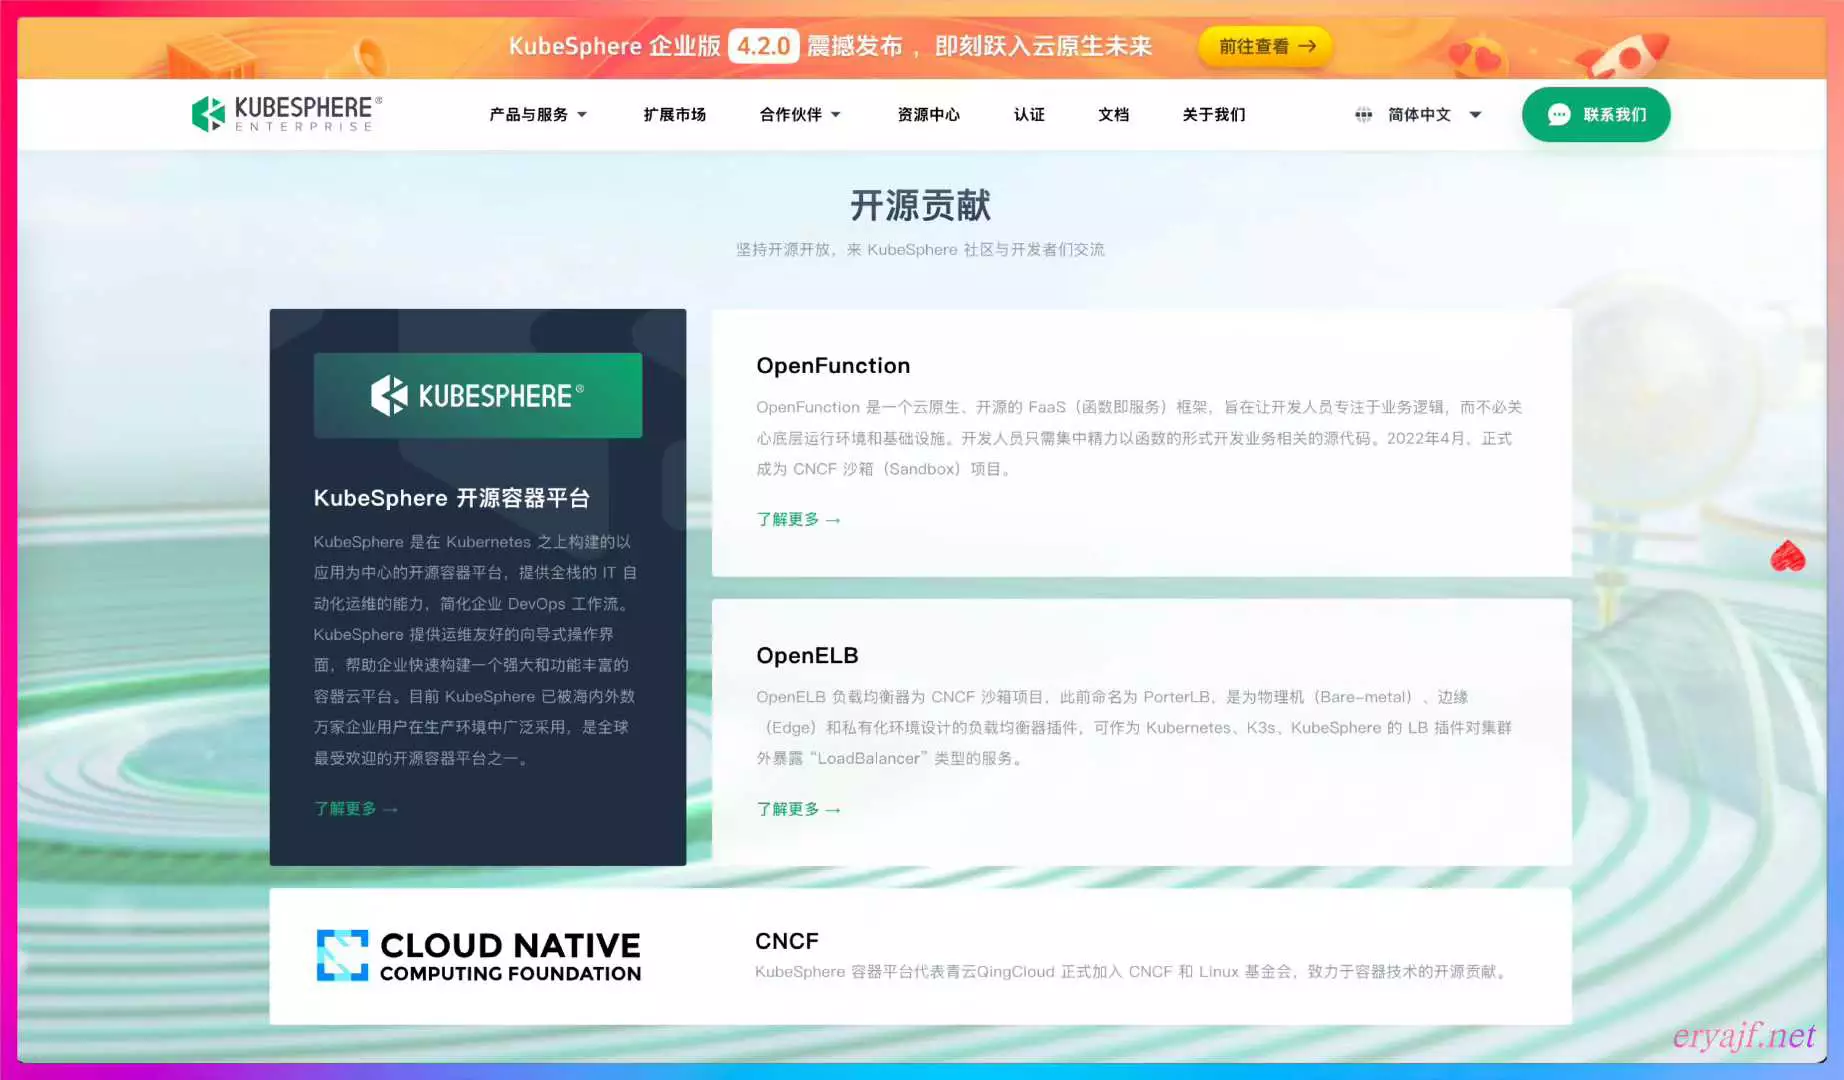Click the 4.2.0 version badge in banner
This screenshot has width=1844, height=1080.
click(763, 46)
